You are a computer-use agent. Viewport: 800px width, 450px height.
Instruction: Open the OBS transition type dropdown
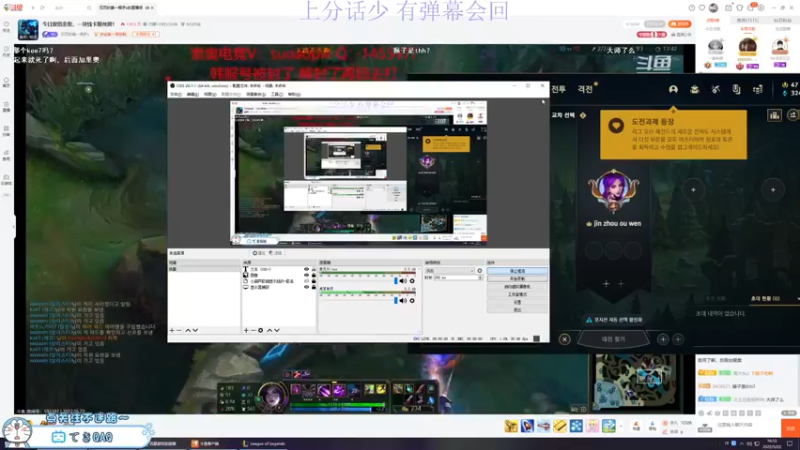(x=450, y=271)
